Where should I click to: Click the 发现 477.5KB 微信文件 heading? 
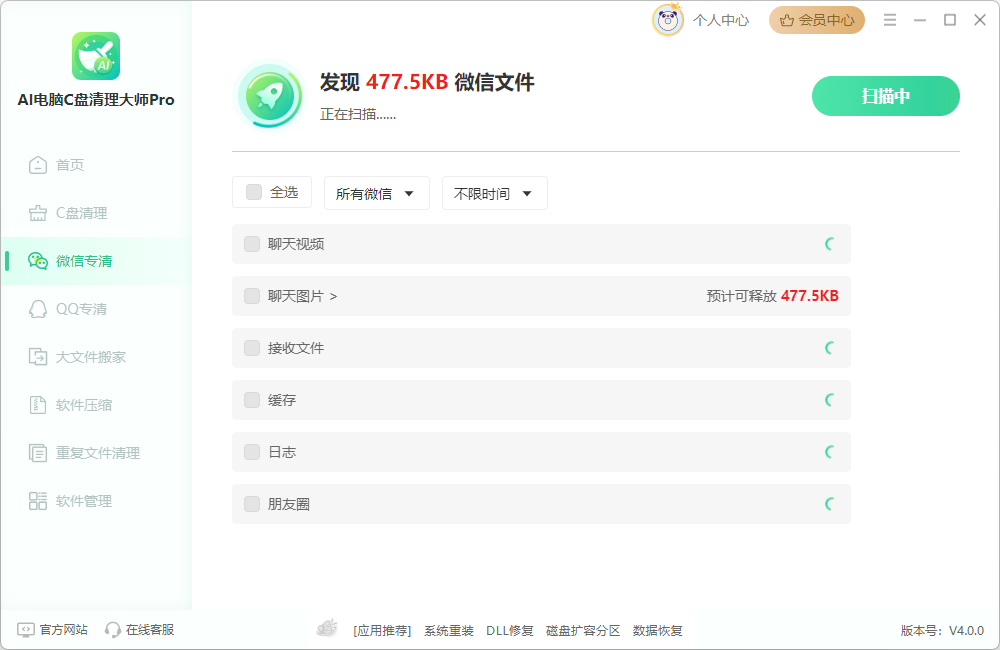[427, 82]
